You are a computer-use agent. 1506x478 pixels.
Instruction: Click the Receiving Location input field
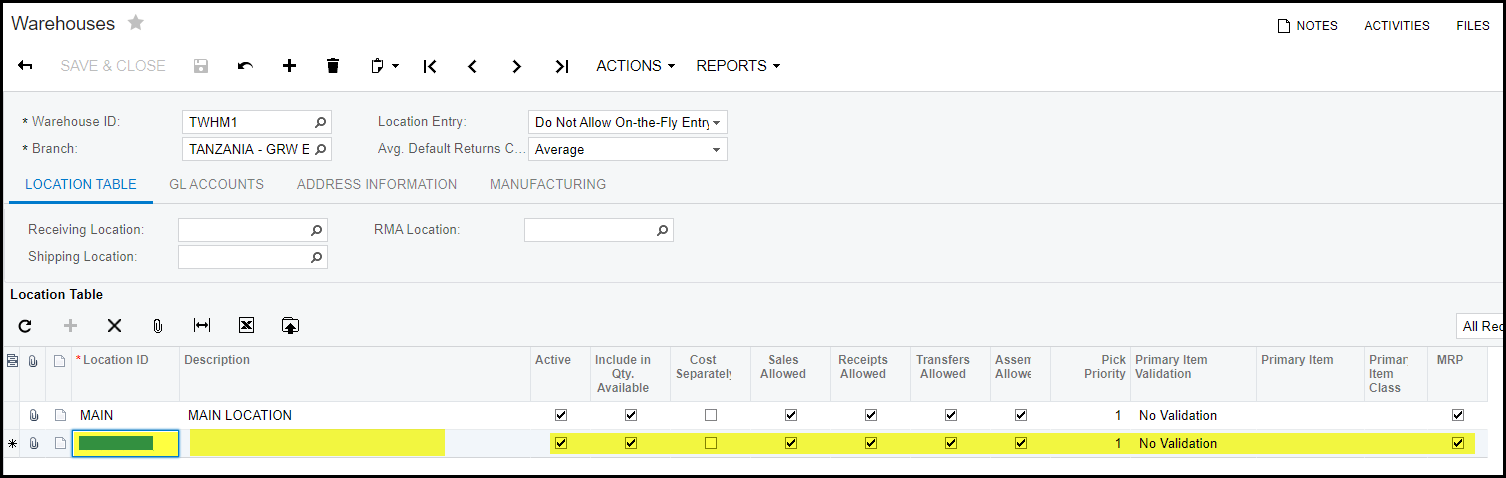coord(243,230)
